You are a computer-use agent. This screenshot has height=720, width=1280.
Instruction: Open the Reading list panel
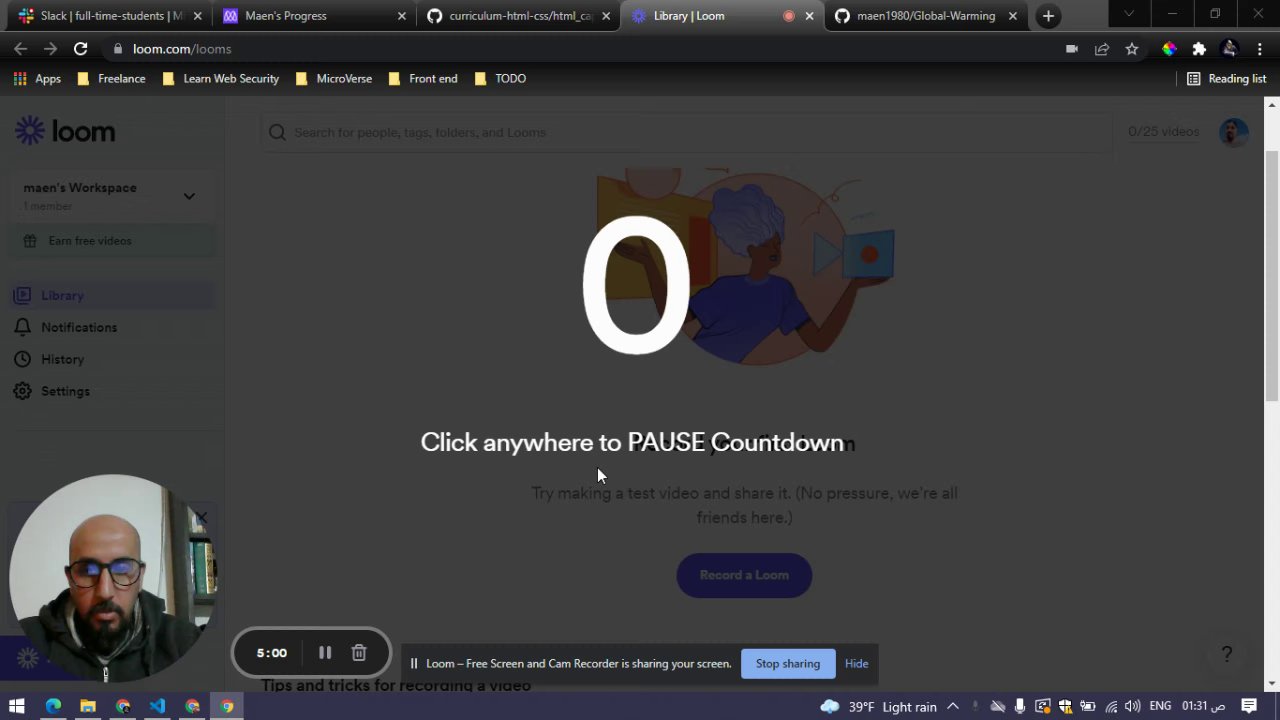[1226, 79]
